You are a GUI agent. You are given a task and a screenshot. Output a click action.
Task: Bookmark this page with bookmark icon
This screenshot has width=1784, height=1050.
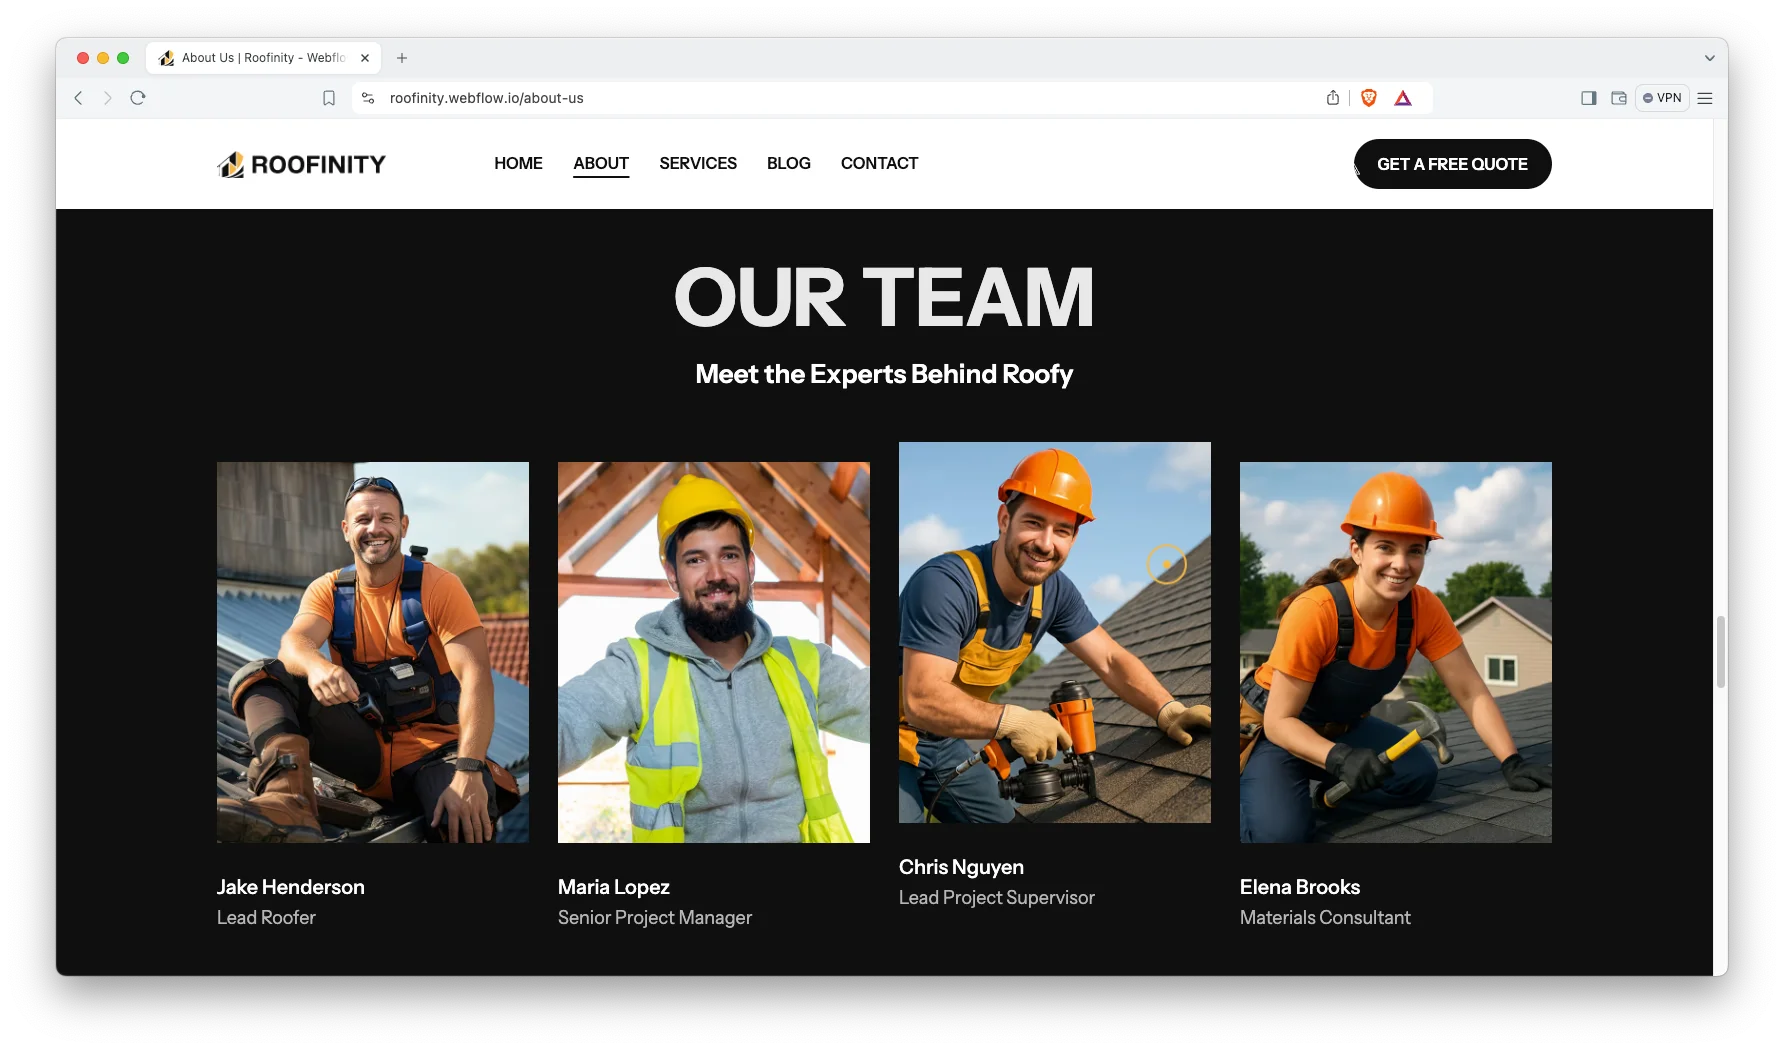click(x=328, y=98)
